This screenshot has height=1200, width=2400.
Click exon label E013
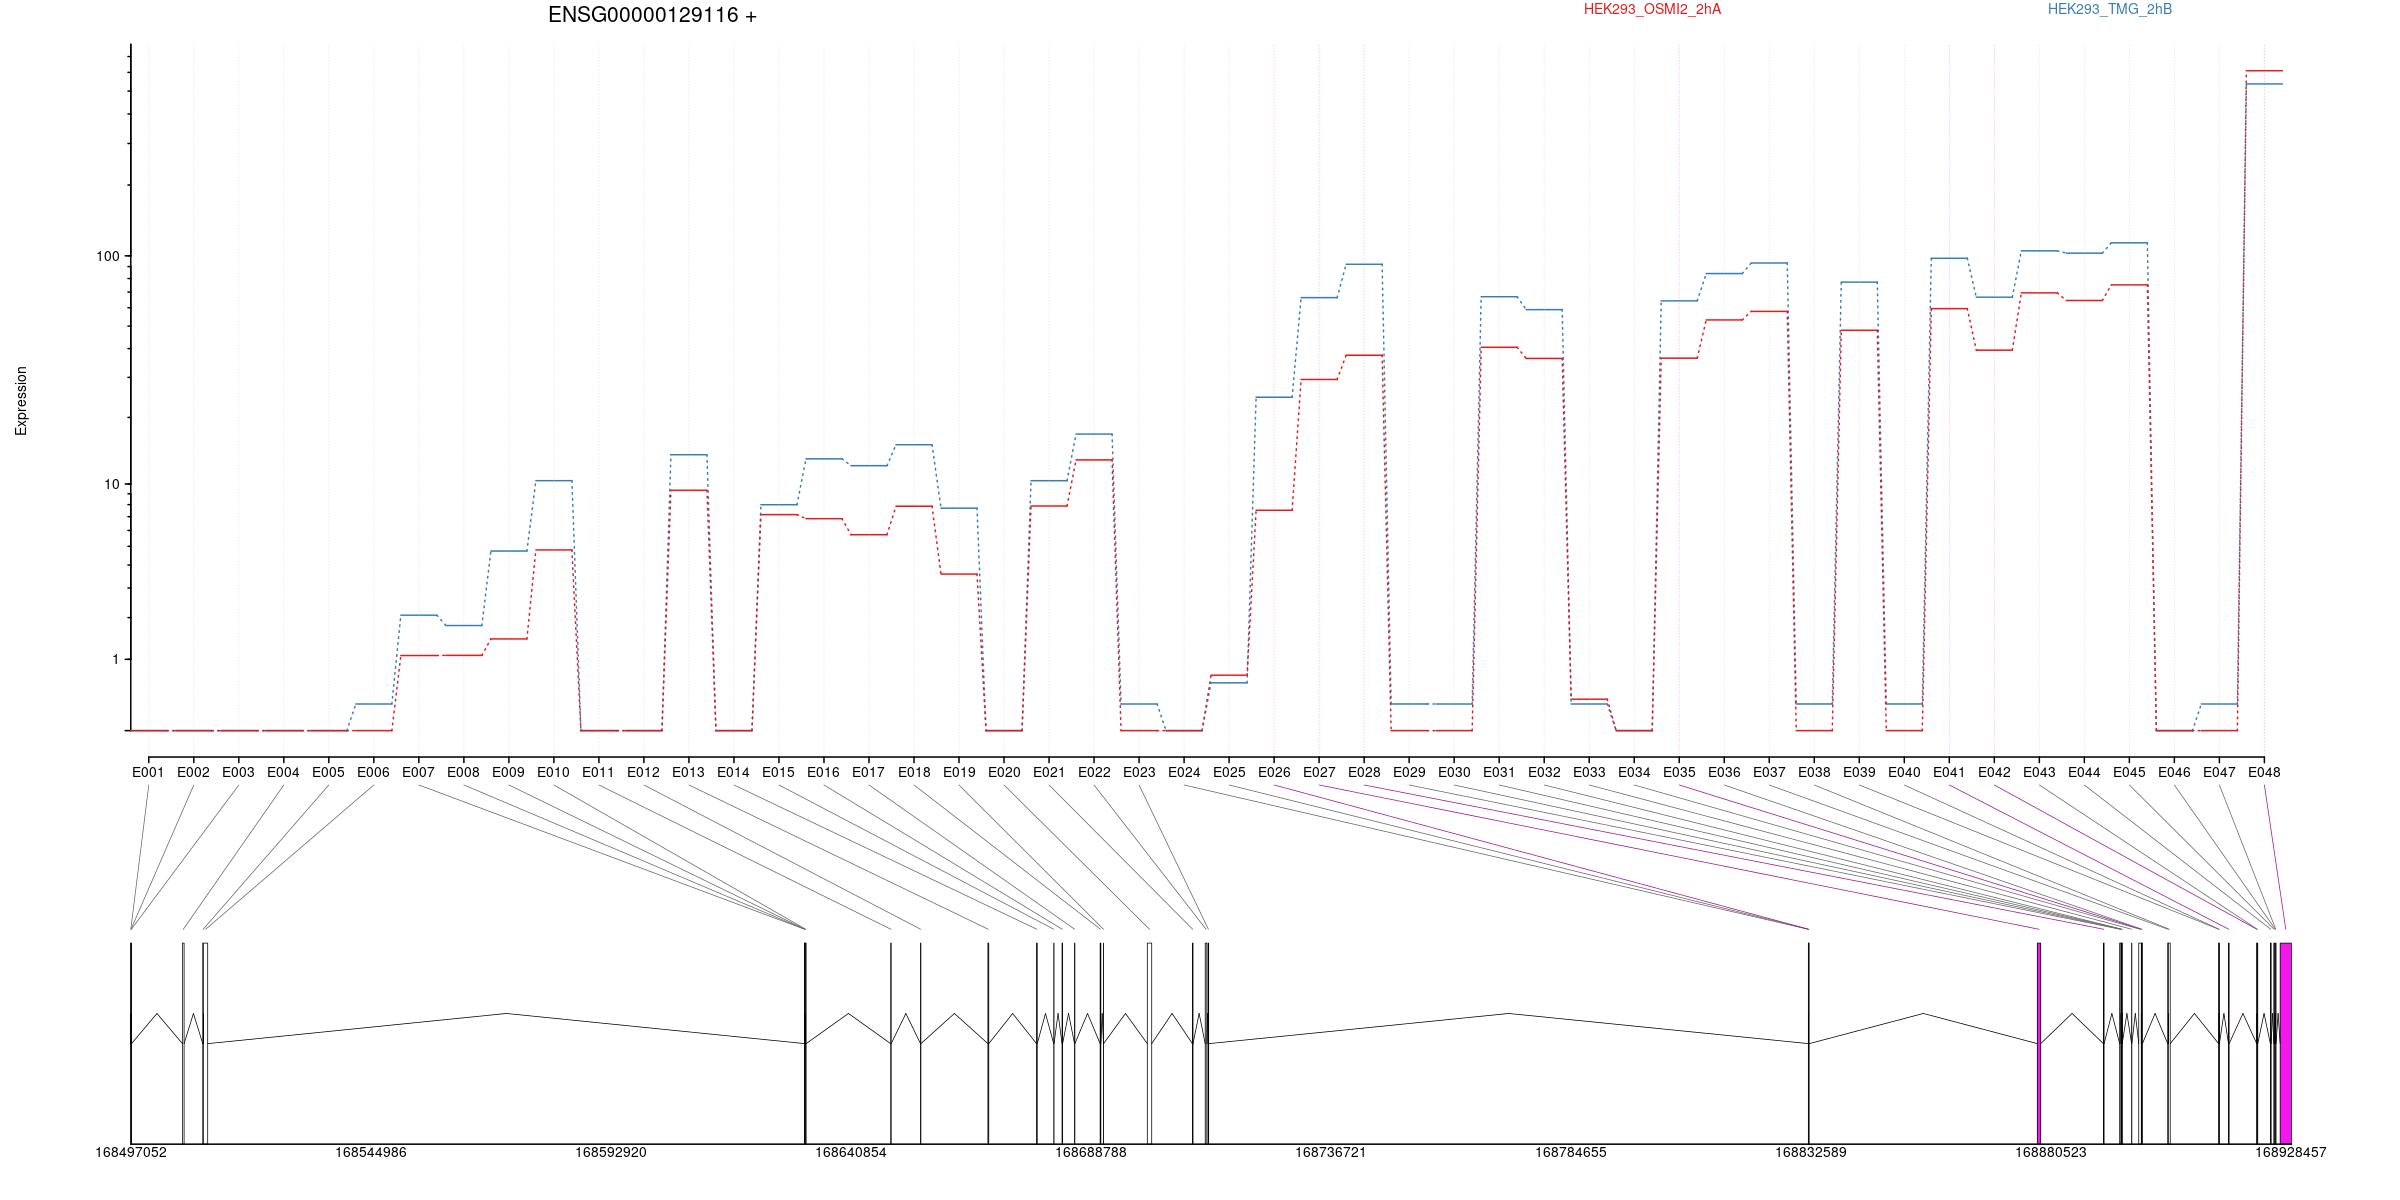coord(688,772)
